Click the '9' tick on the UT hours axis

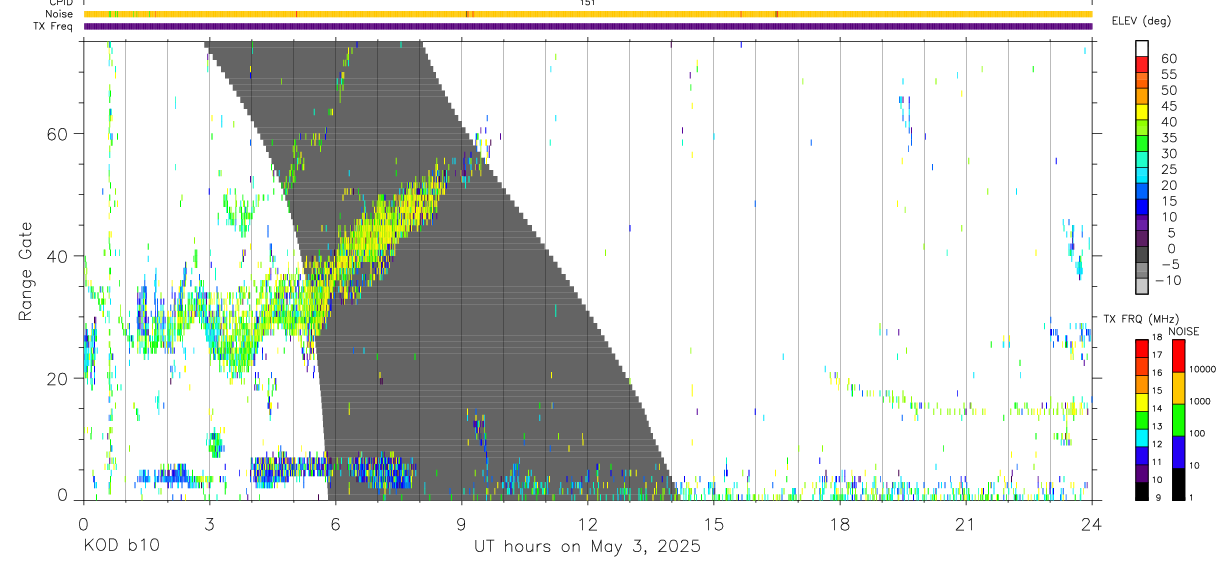[x=461, y=523]
